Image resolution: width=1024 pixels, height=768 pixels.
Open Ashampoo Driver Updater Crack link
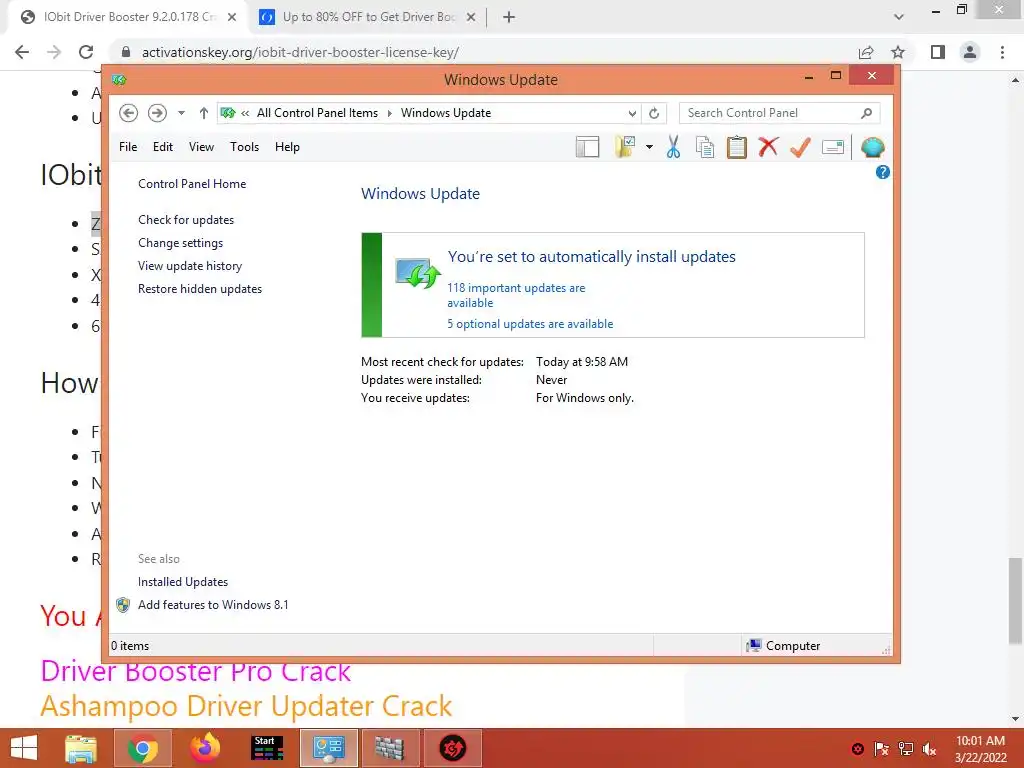(246, 706)
